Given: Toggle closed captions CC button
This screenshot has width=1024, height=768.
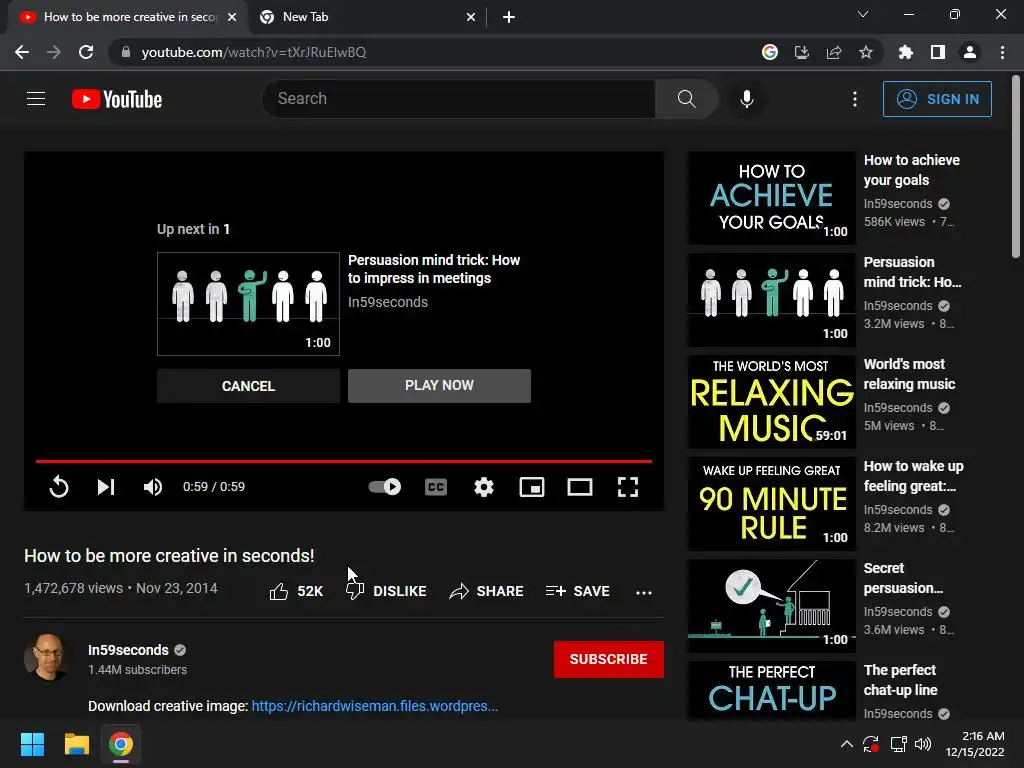Looking at the screenshot, I should 436,487.
